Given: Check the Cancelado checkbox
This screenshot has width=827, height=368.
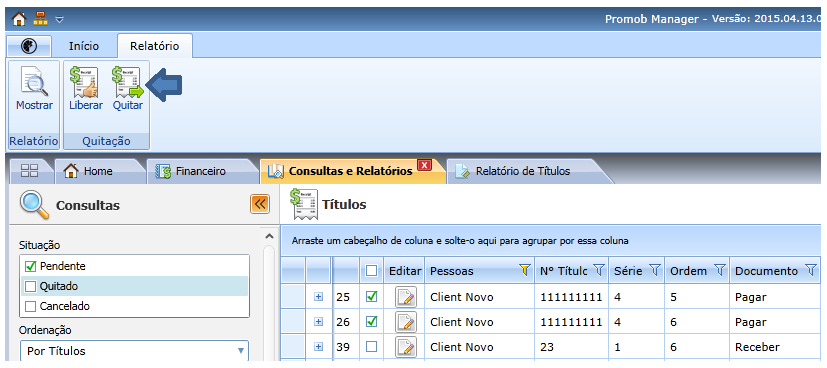Looking at the screenshot, I should click(30, 306).
